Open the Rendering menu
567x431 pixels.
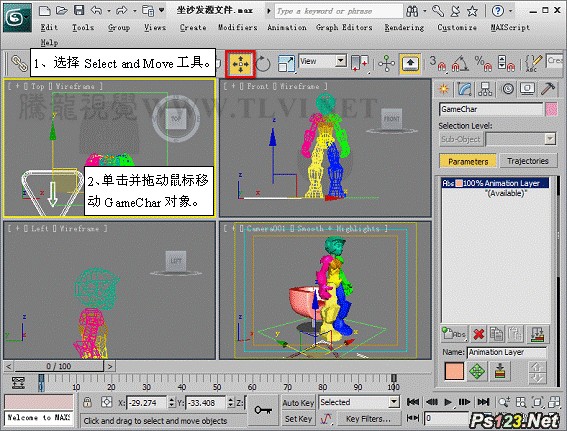pyautogui.click(x=404, y=27)
